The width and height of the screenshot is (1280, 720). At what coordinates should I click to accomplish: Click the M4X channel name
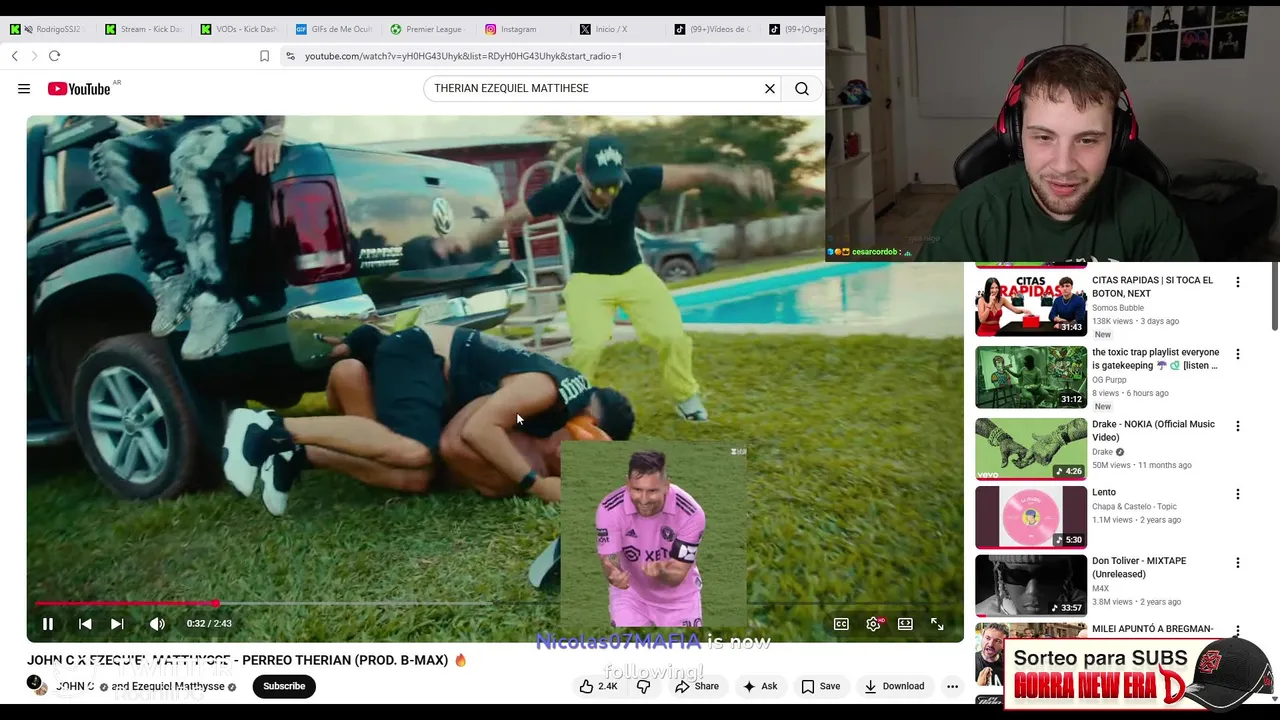(1101, 588)
